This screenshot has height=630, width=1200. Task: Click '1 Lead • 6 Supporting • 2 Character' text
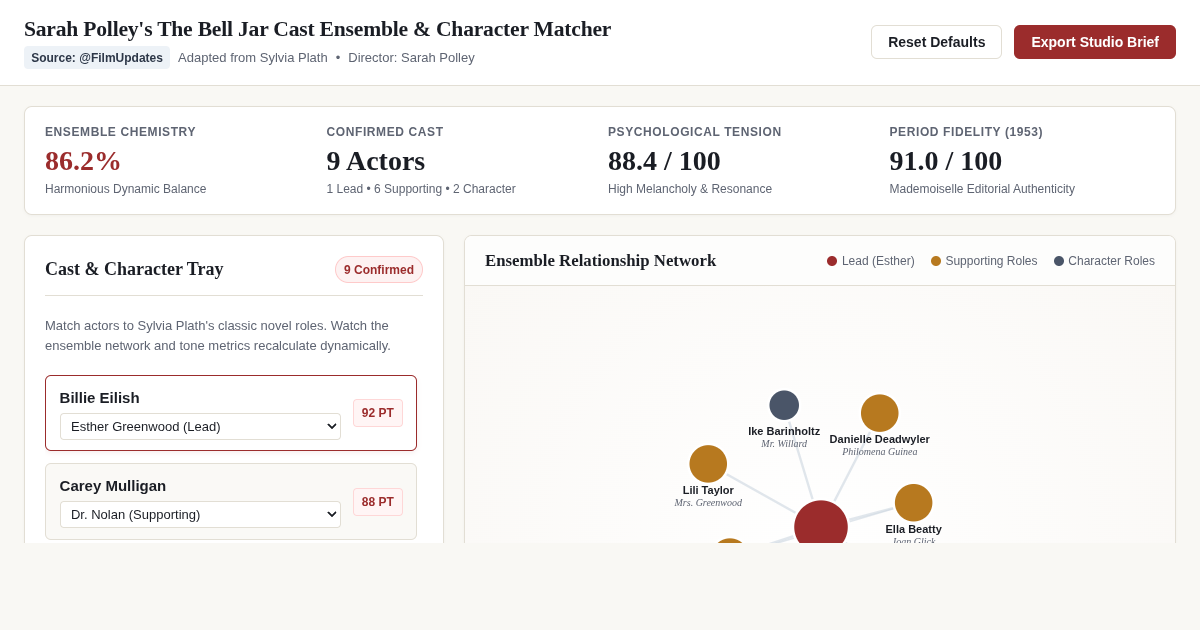click(x=421, y=189)
